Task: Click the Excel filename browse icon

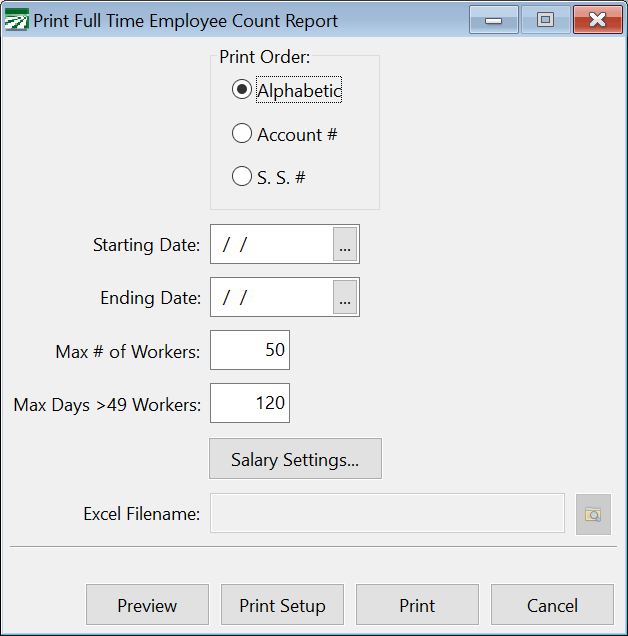Action: (593, 514)
